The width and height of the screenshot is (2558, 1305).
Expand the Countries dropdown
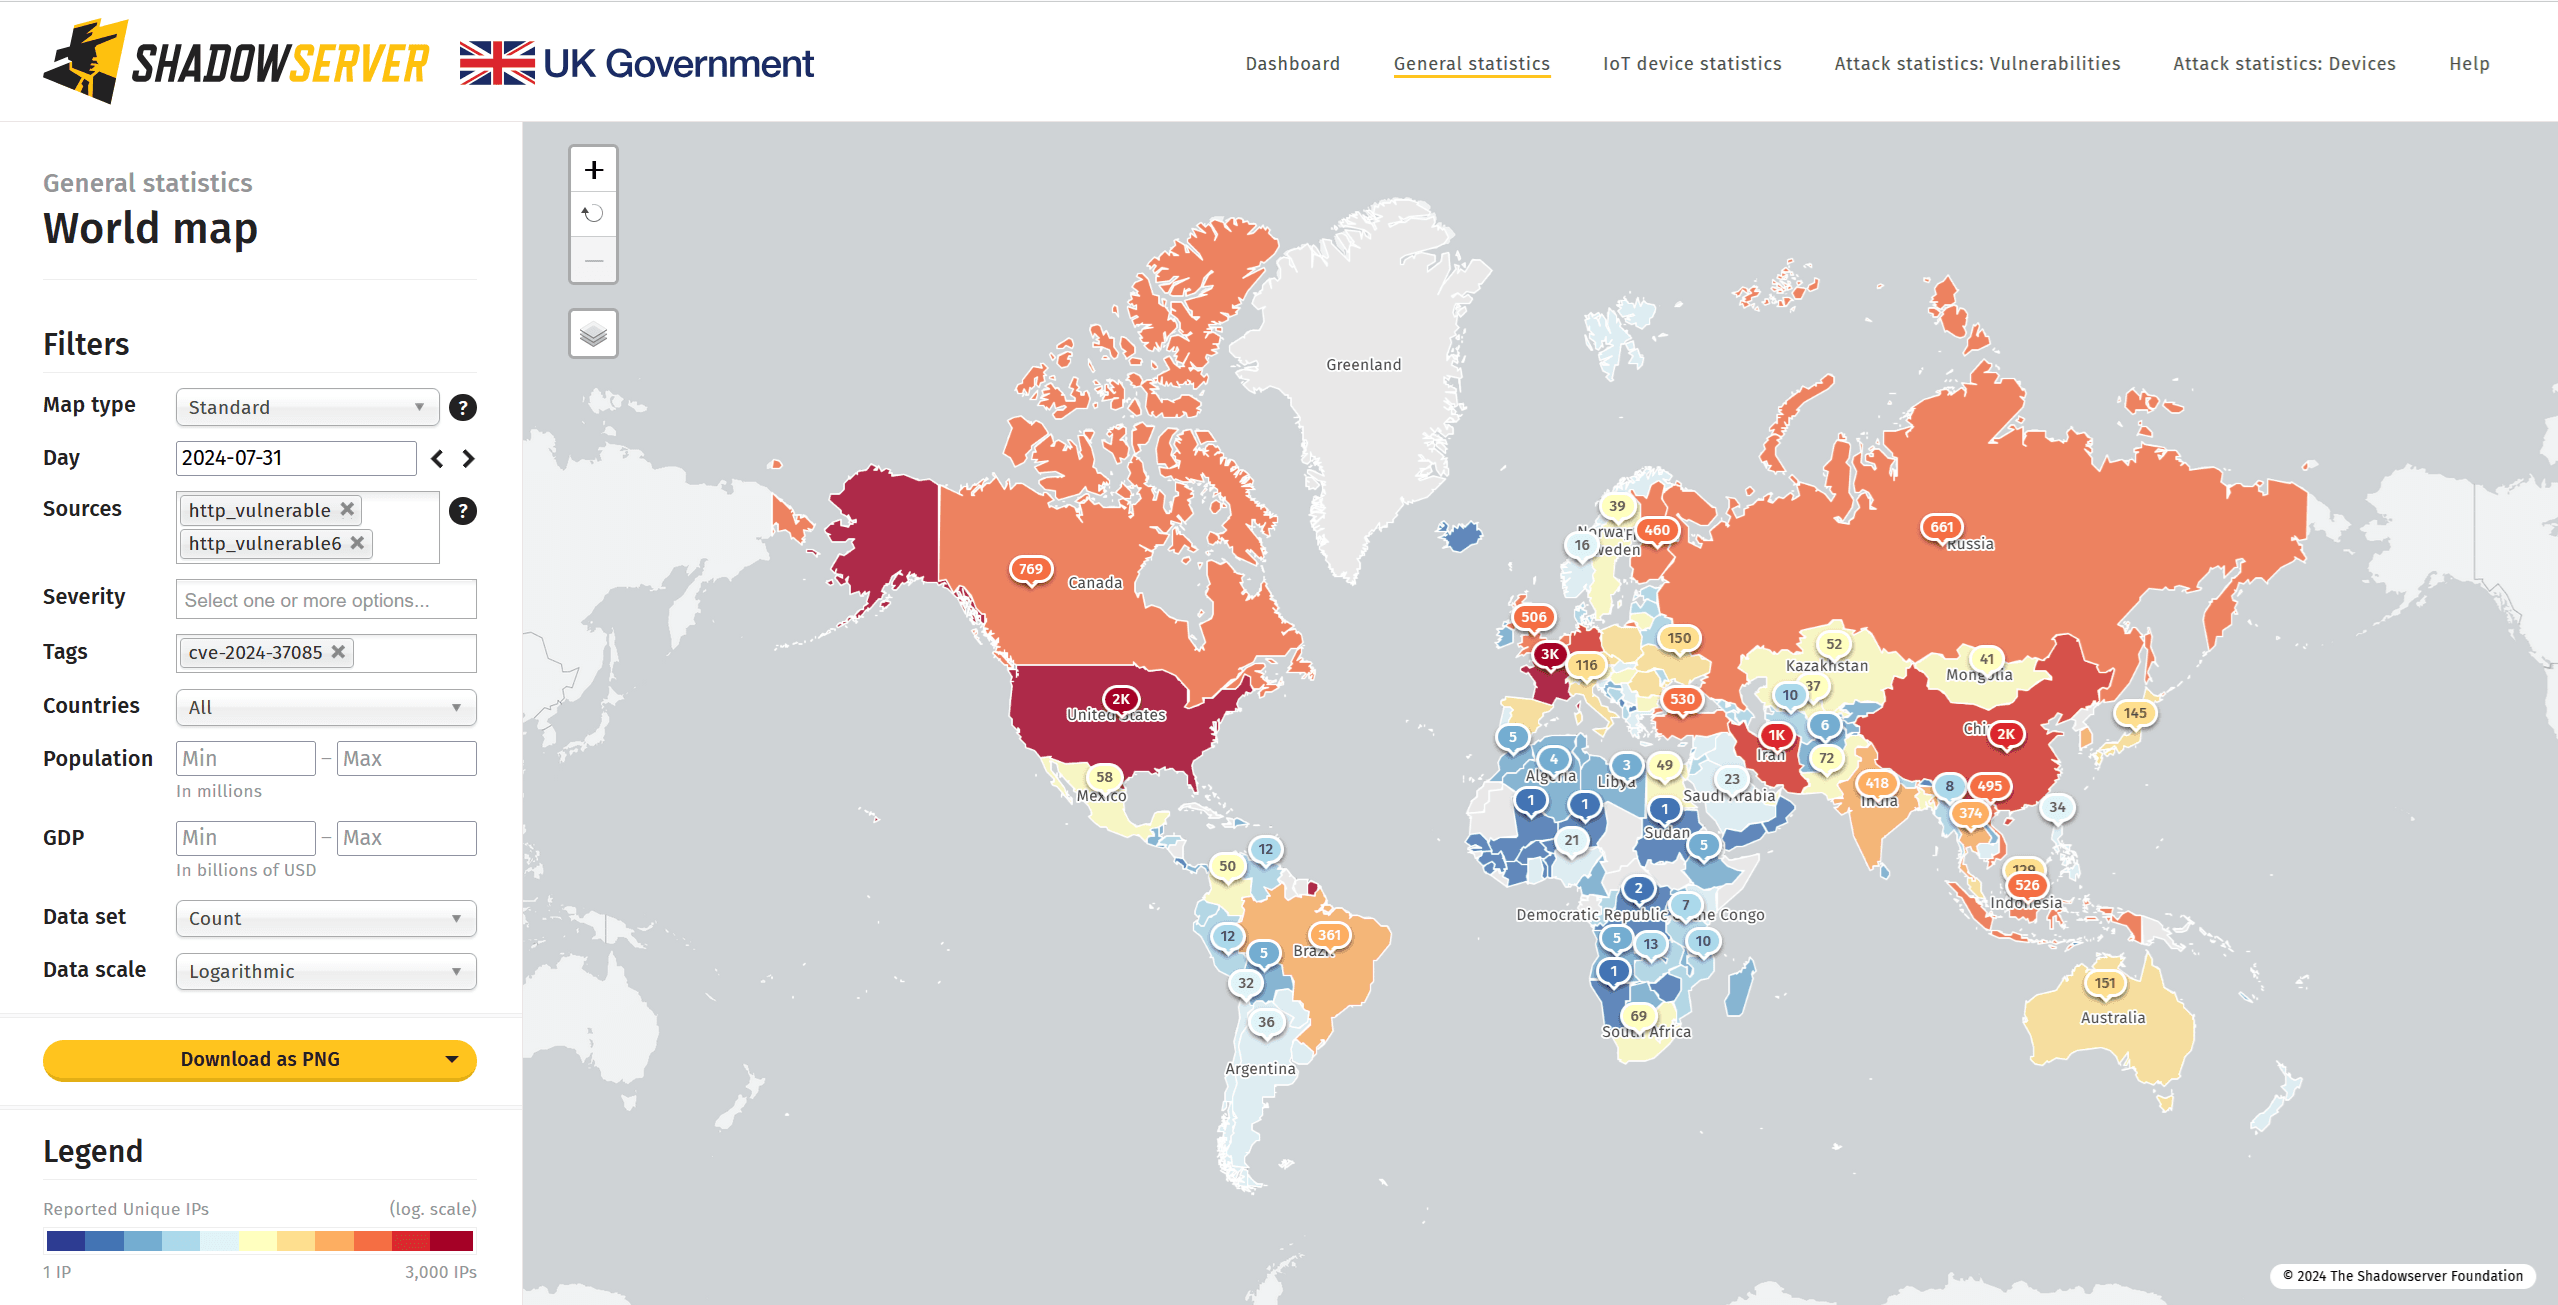click(x=326, y=707)
